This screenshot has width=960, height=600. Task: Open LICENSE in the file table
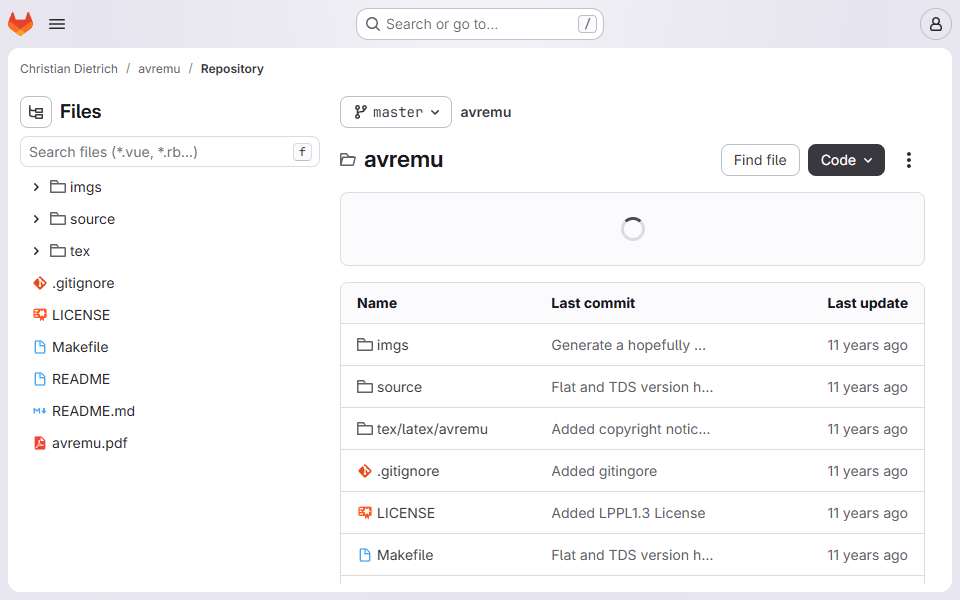click(406, 513)
